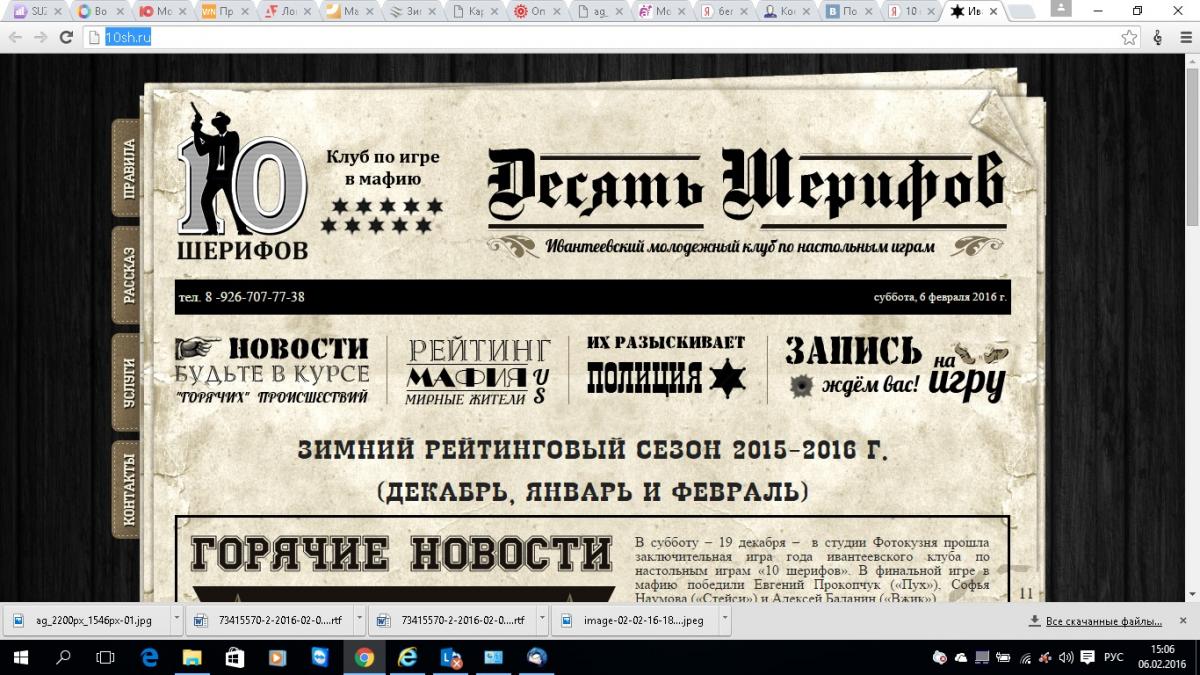1200x675 pixels.
Task: Switch to the КОНТАКТЫ side tab
Action: [x=127, y=490]
